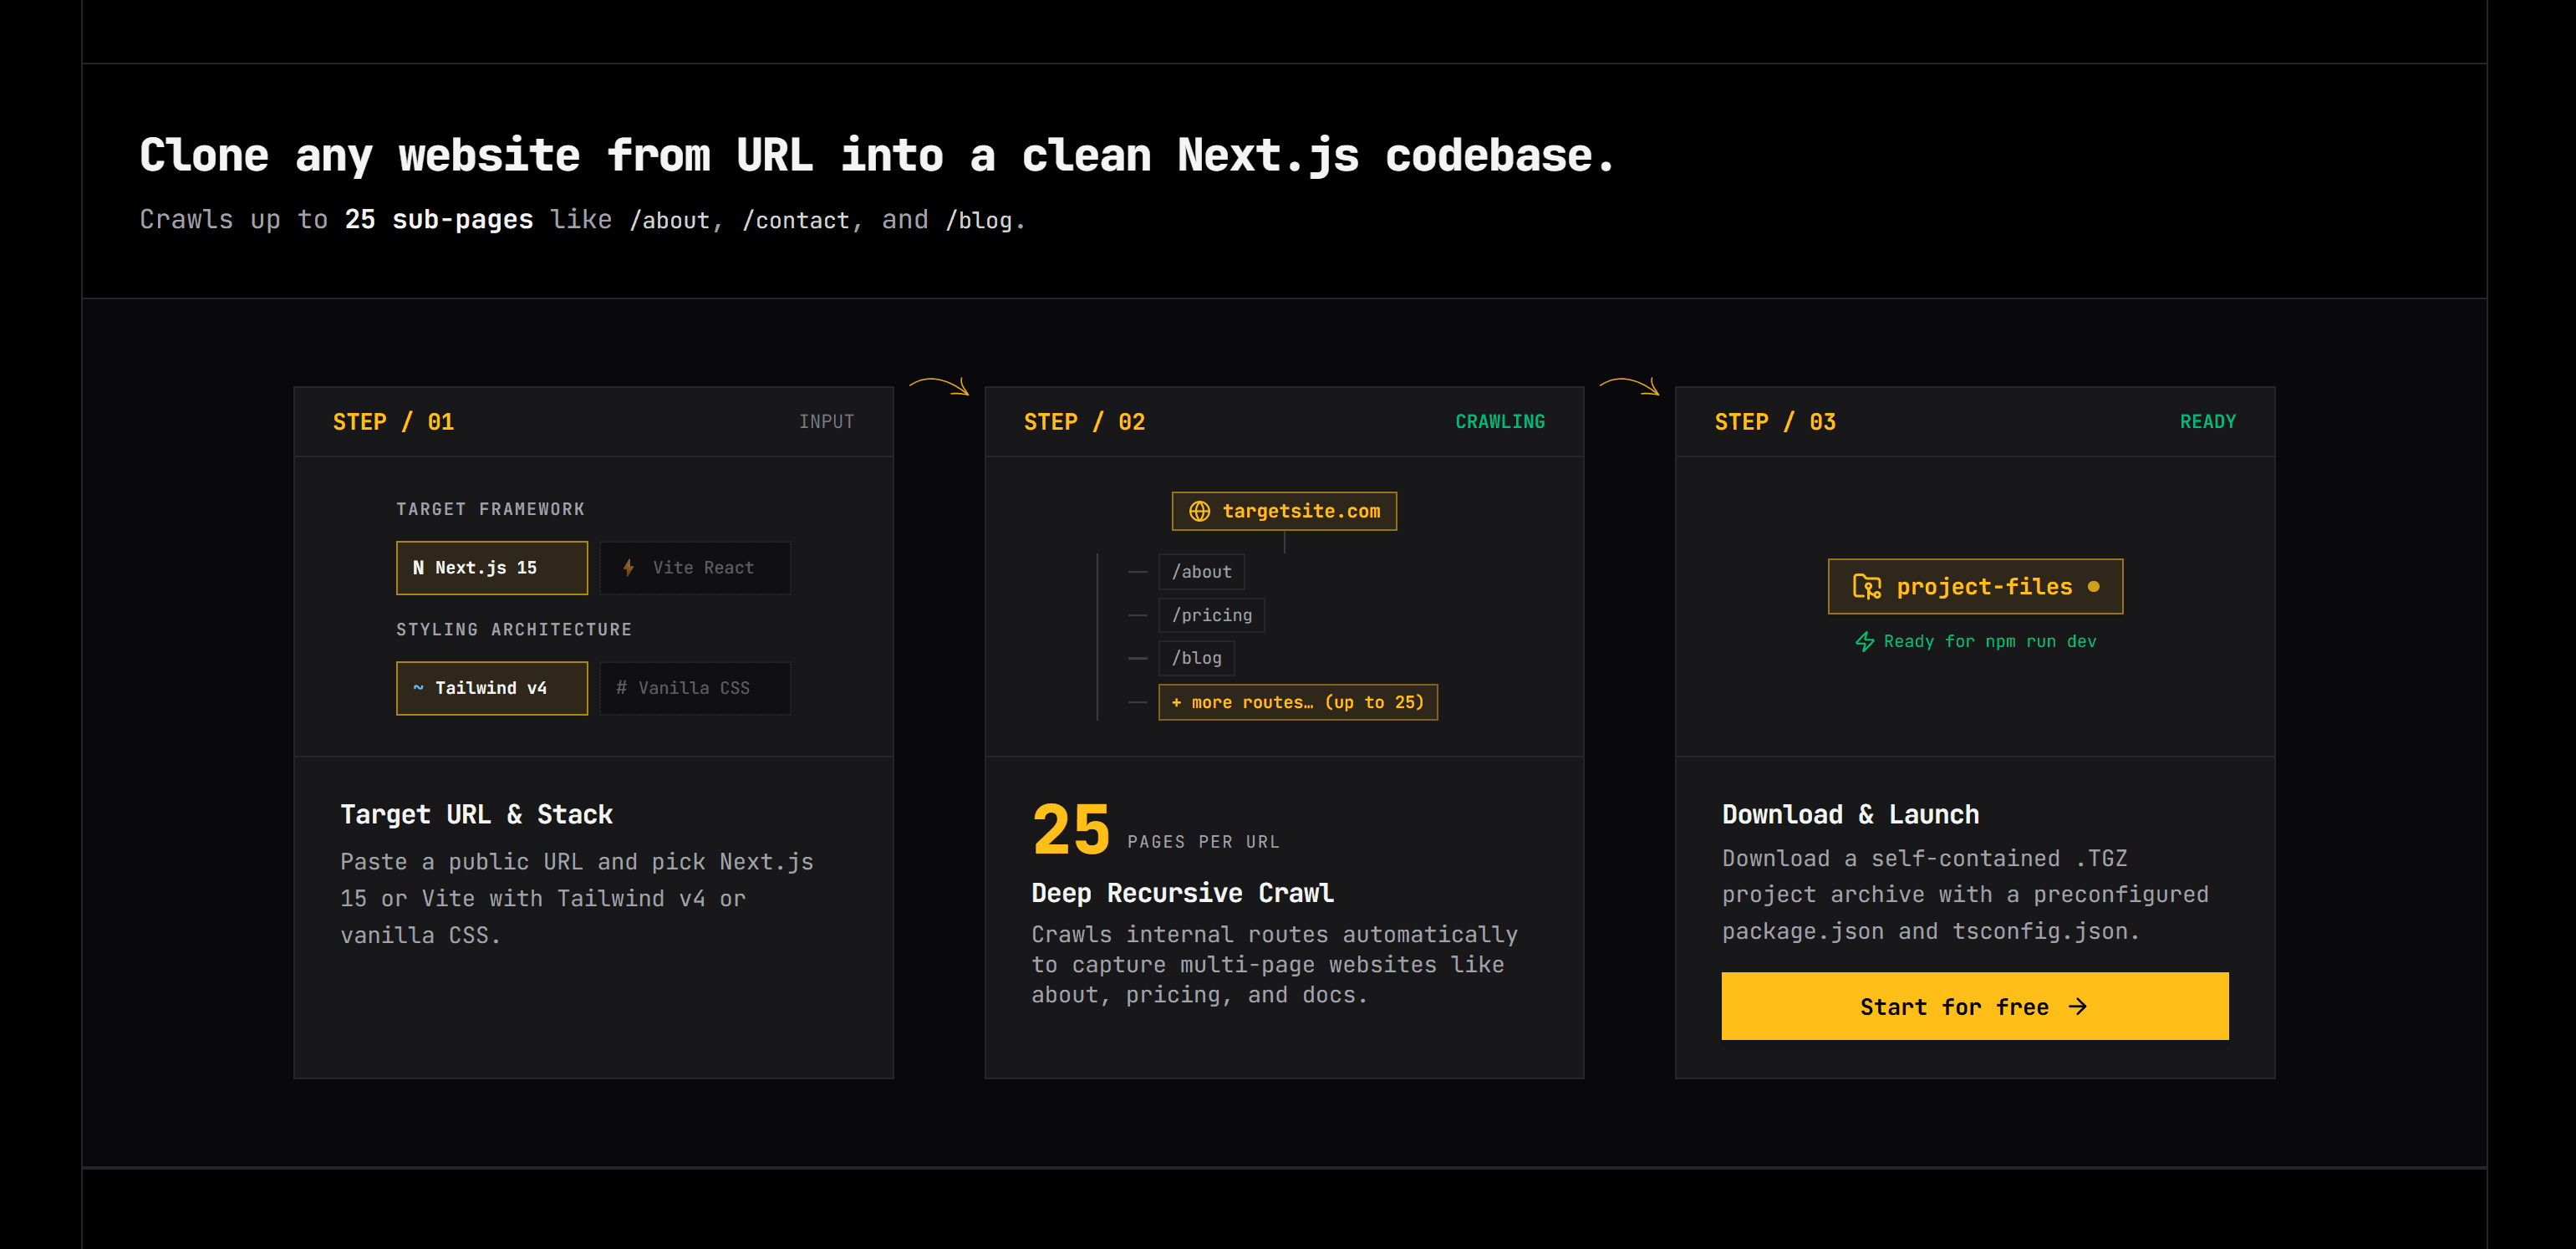Click the main 'Clone any website' headline
Image resolution: width=2576 pixels, height=1249 pixels.
click(877, 155)
